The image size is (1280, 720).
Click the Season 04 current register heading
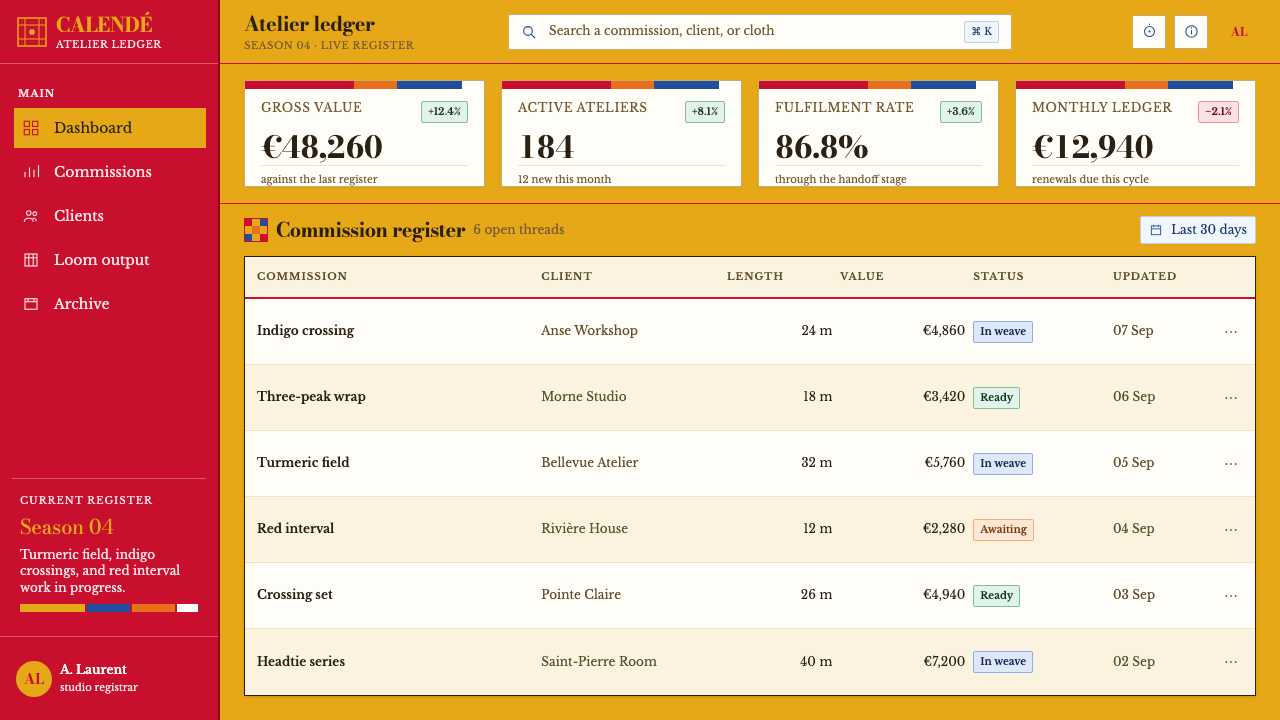[67, 527]
